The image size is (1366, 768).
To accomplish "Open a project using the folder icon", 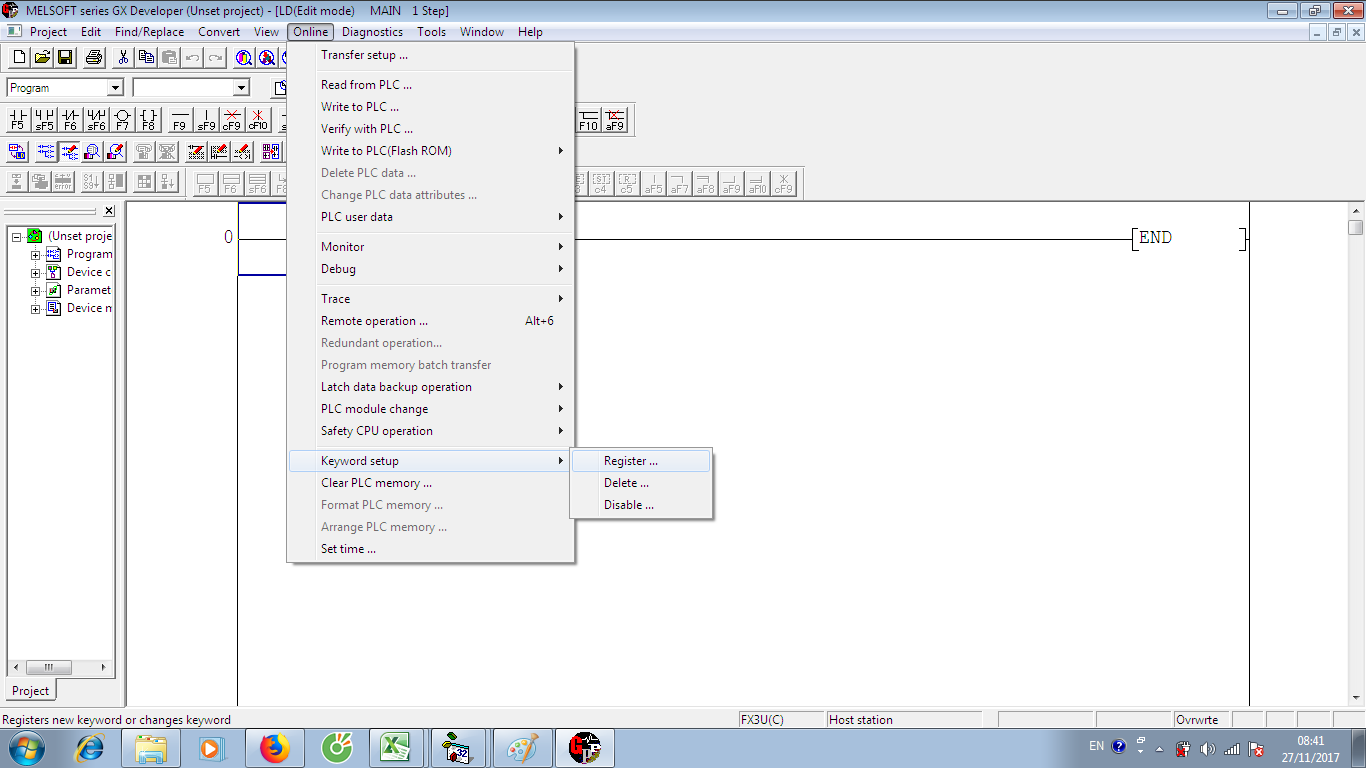I will click(42, 58).
